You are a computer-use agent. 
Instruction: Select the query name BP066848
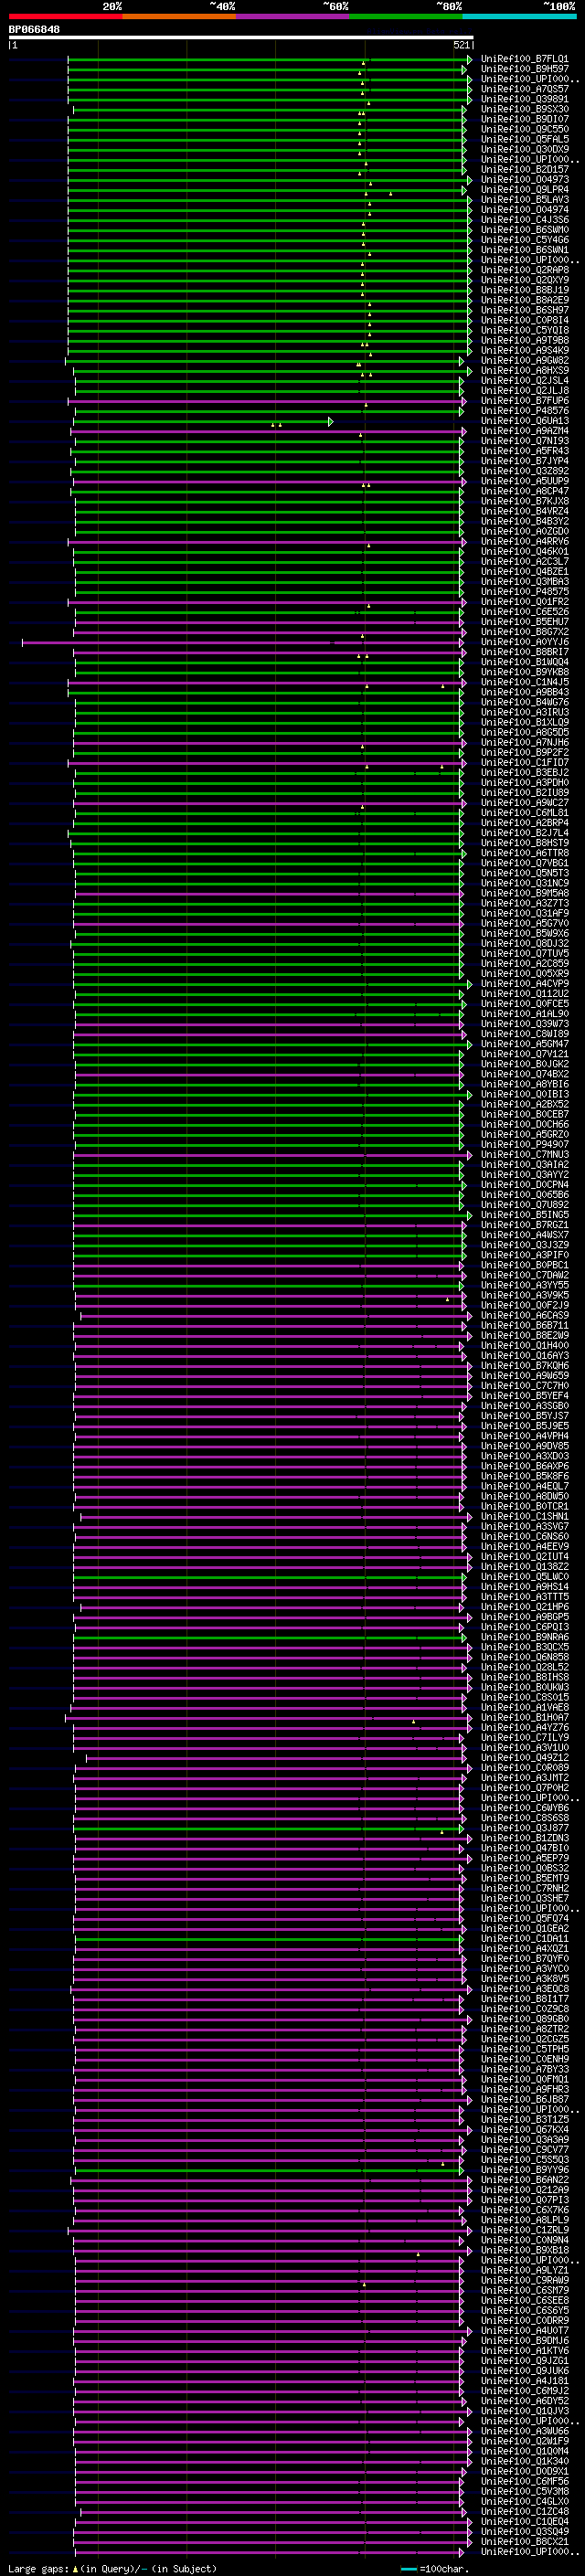35,30
